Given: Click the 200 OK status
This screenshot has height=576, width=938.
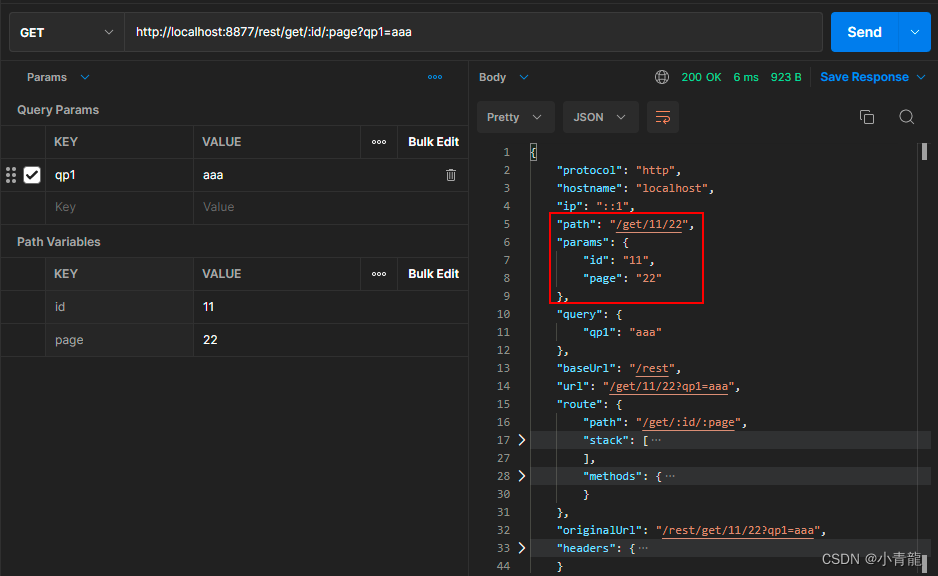Looking at the screenshot, I should click(701, 77).
